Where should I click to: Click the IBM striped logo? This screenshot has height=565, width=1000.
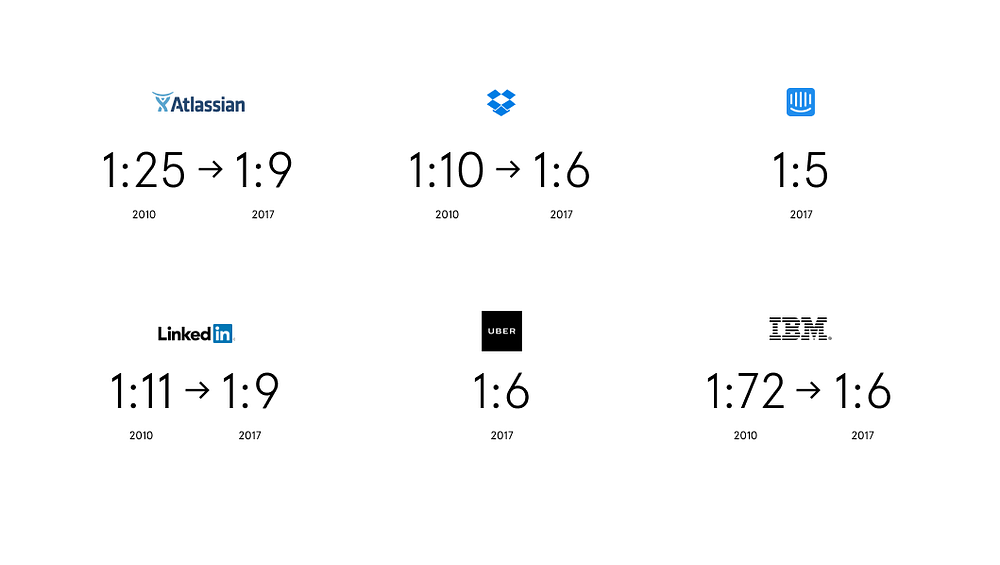[800, 328]
